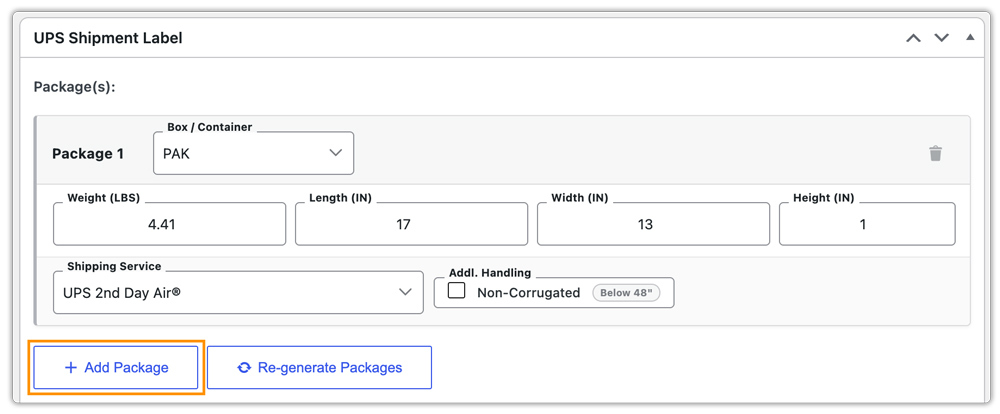Move UPS Shipment Label panel down

941,38
